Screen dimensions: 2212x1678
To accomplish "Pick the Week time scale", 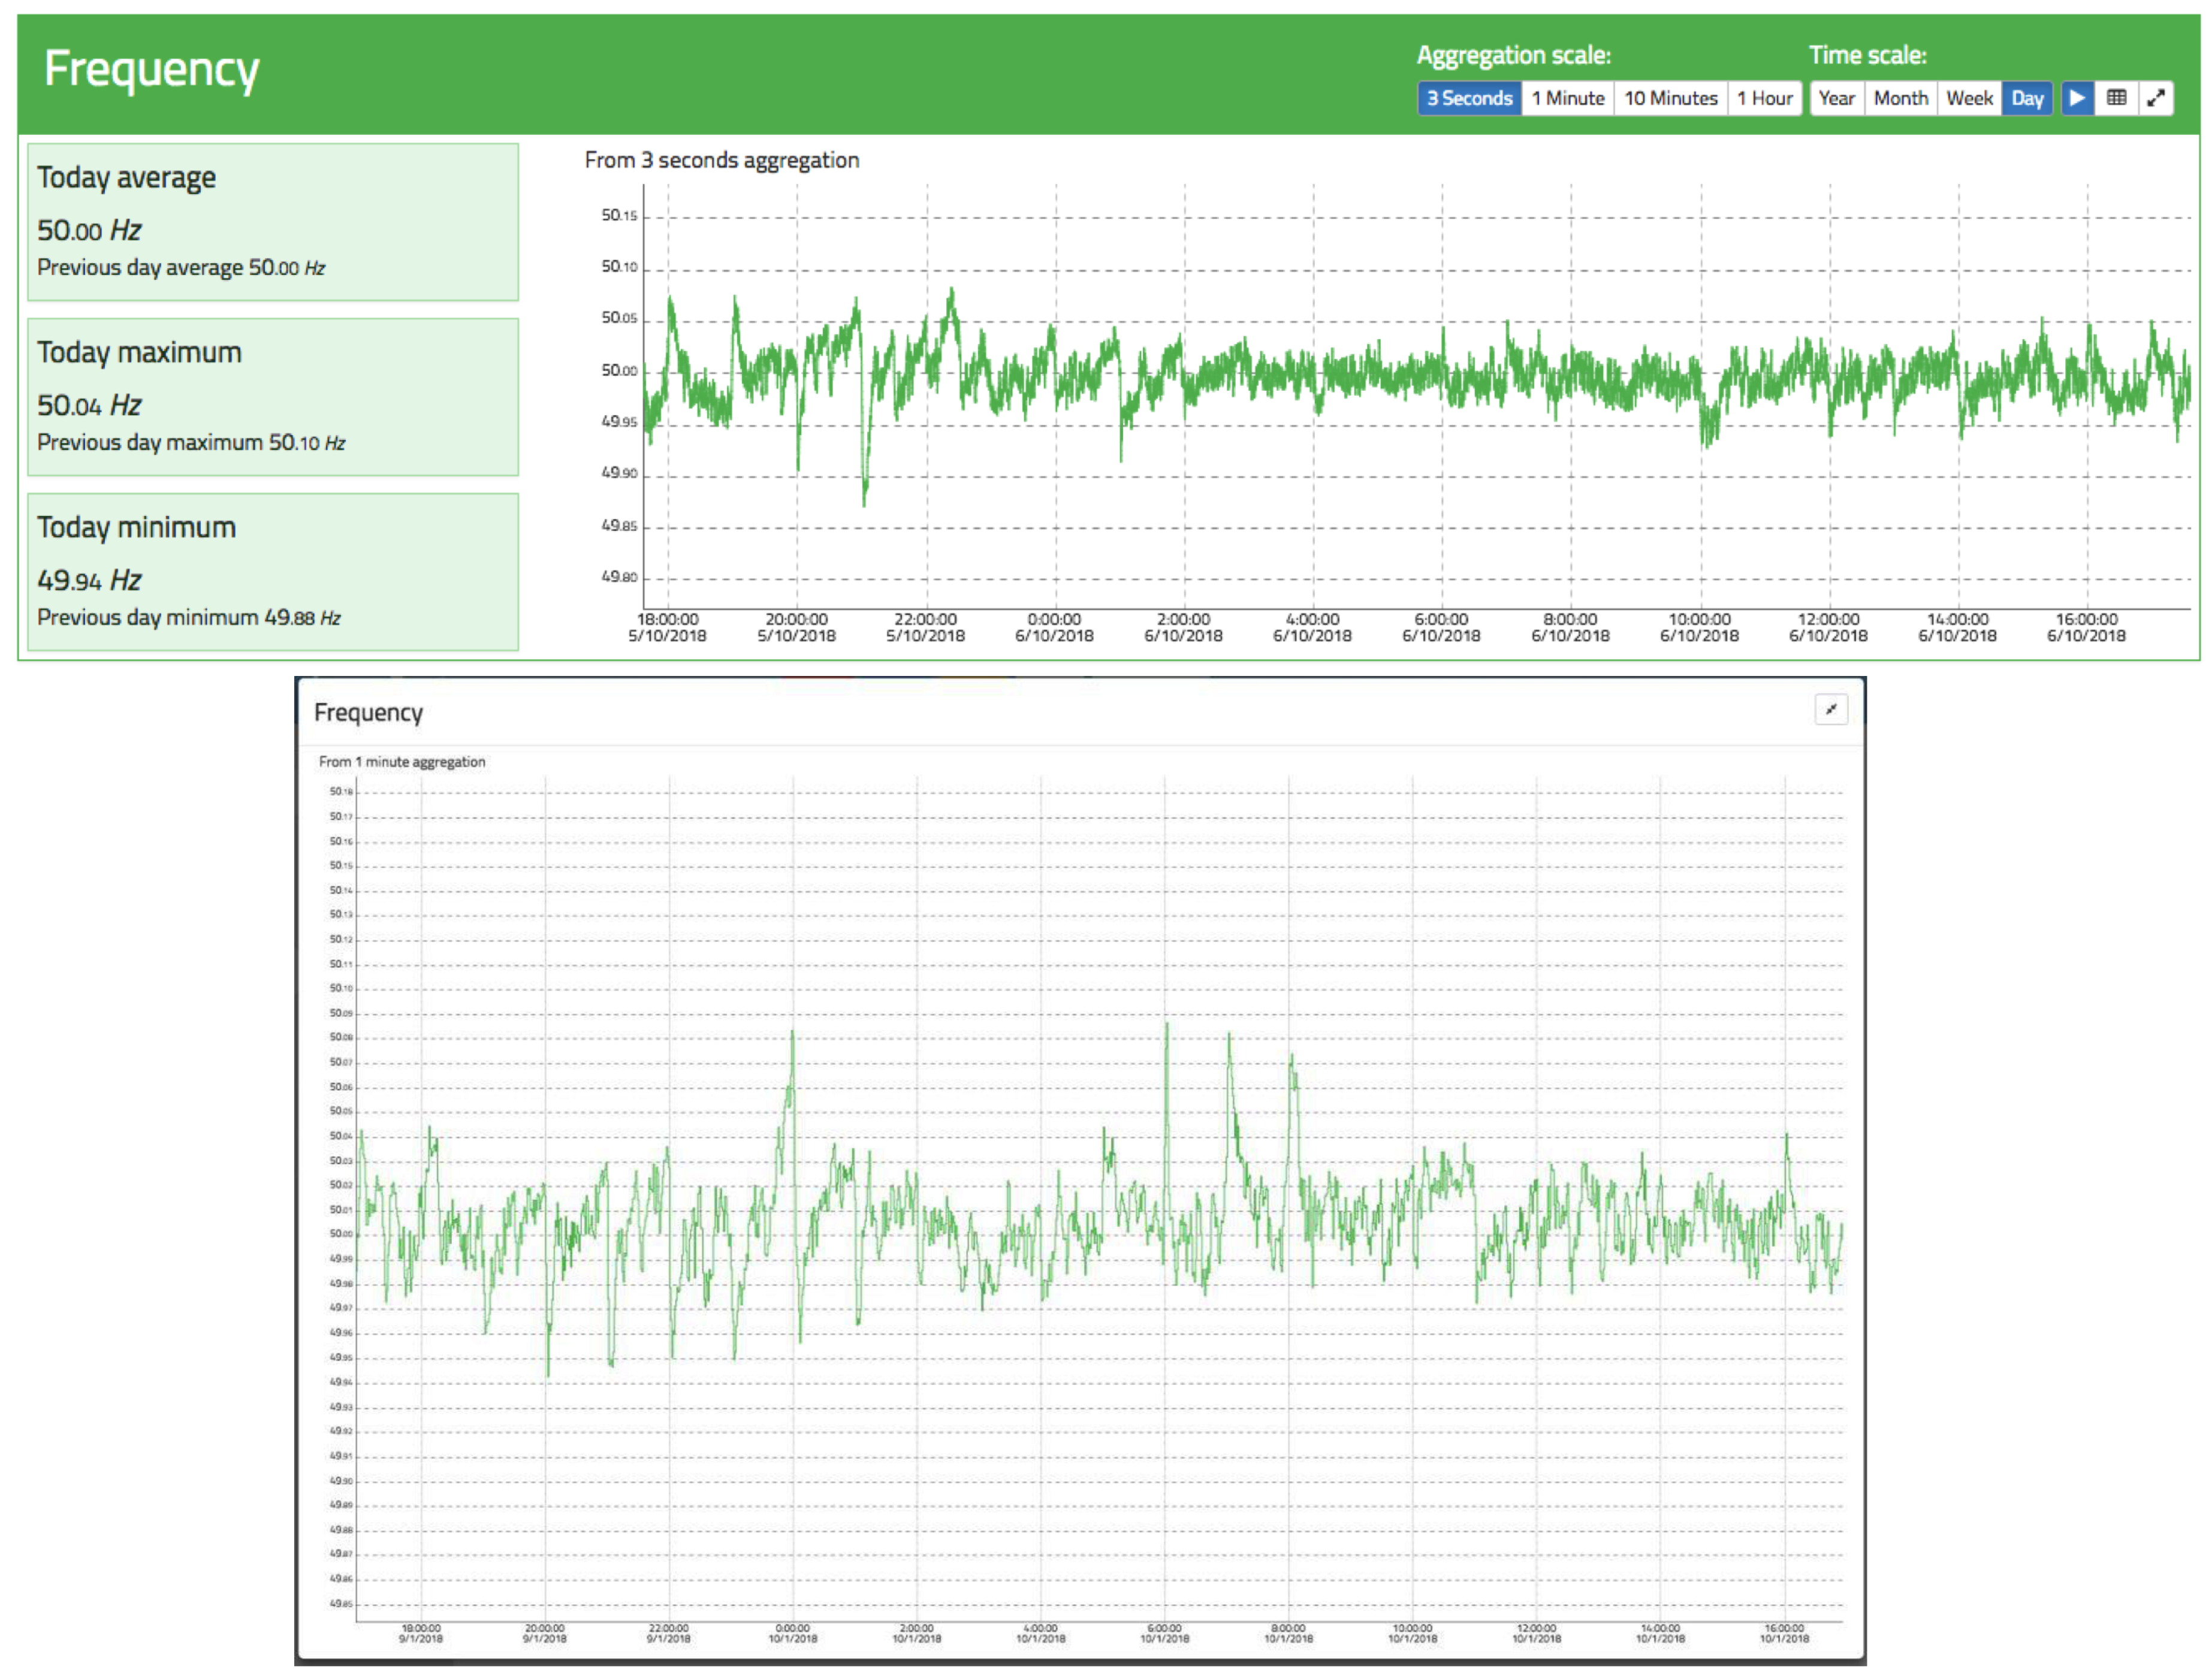I will click(x=1969, y=98).
